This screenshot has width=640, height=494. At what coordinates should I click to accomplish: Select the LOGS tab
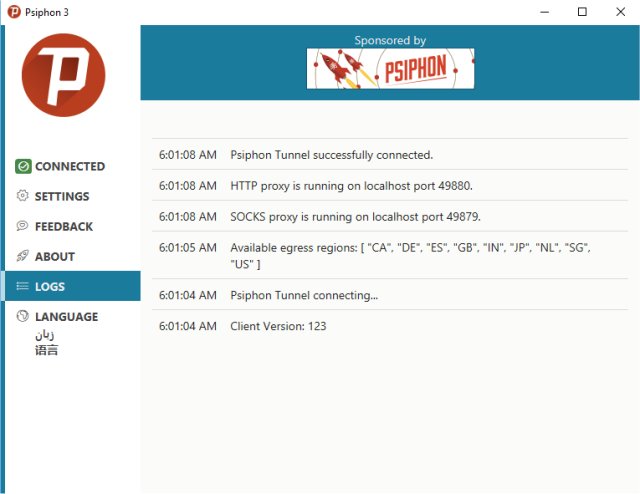73,286
